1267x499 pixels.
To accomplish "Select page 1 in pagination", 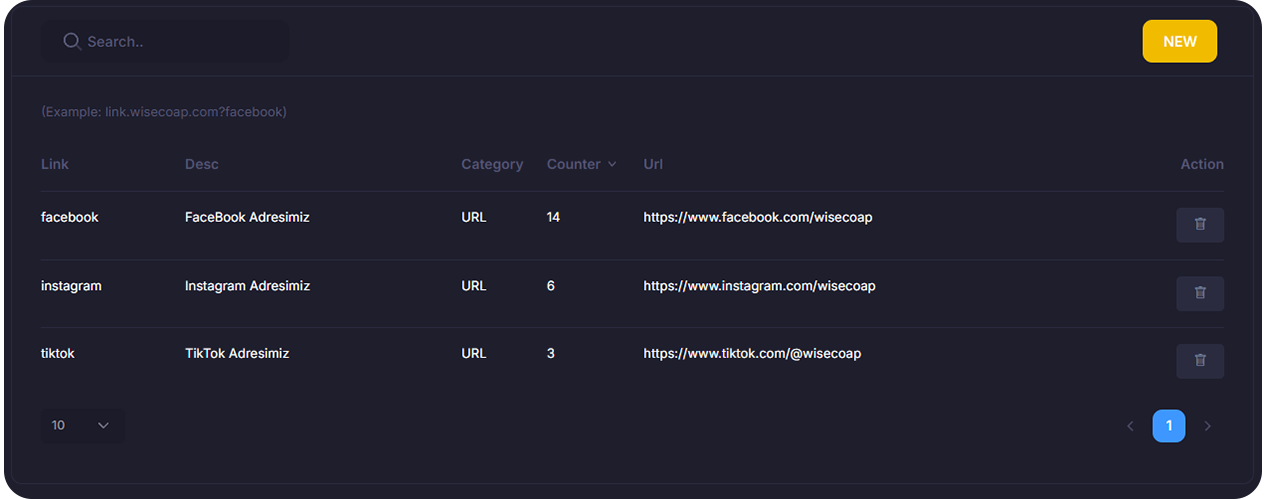I will 1168,426.
